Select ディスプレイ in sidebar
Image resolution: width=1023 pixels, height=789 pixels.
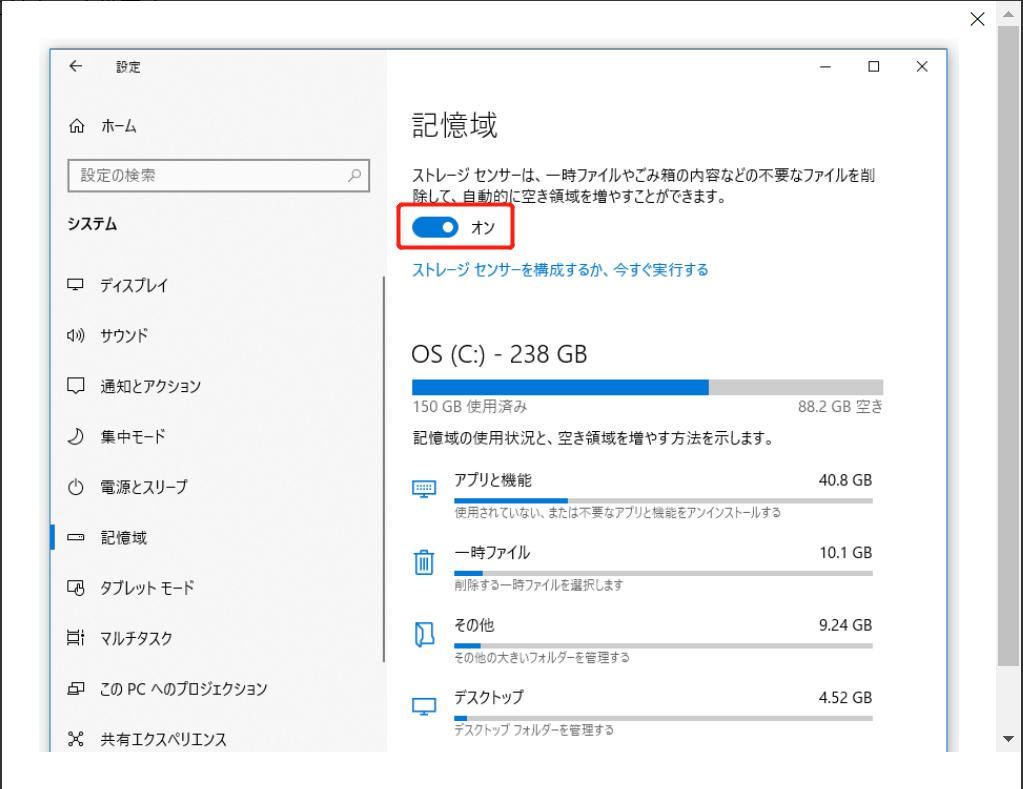tap(134, 285)
